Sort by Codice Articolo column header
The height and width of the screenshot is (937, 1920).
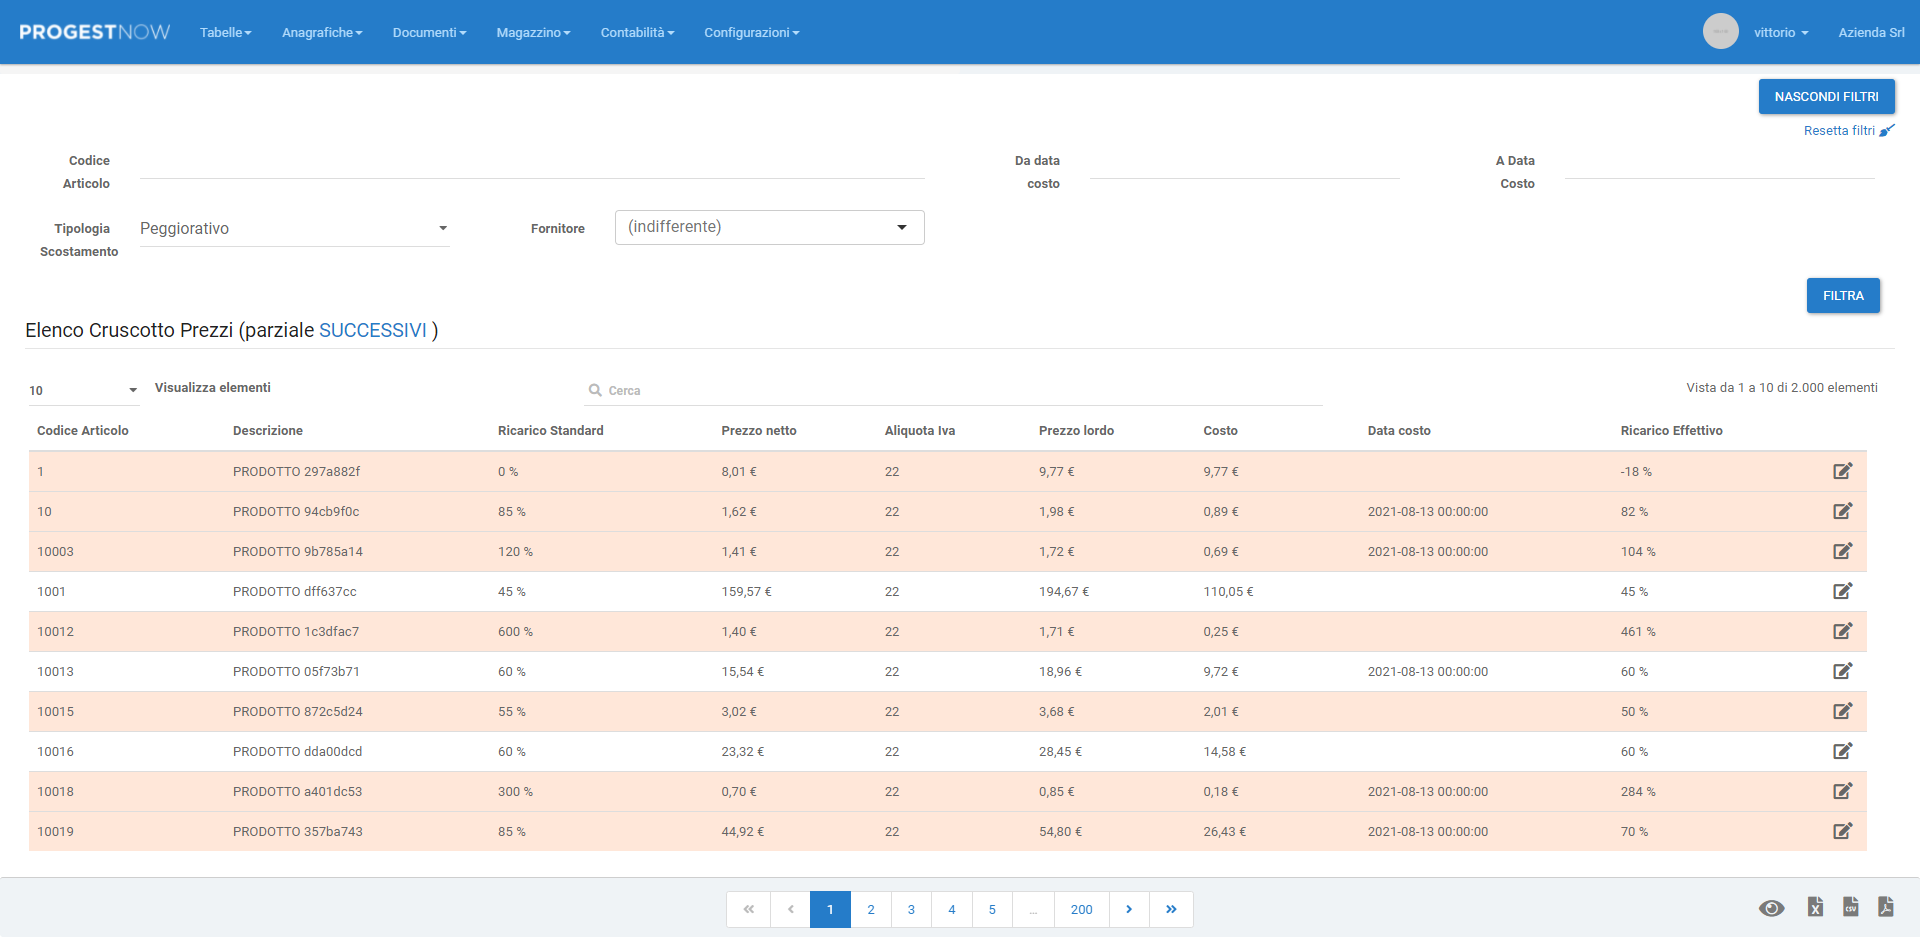pyautogui.click(x=83, y=431)
